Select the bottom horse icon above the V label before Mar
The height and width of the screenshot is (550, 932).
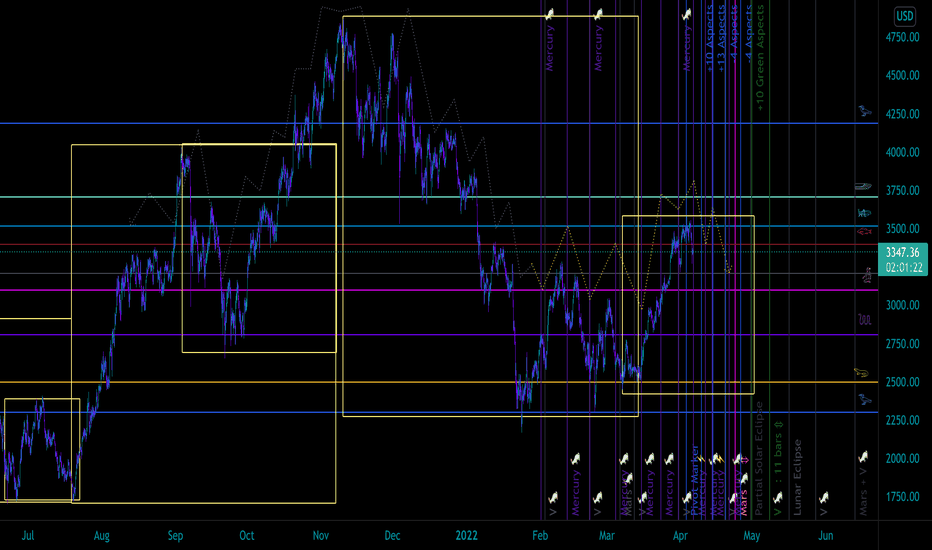coord(597,497)
